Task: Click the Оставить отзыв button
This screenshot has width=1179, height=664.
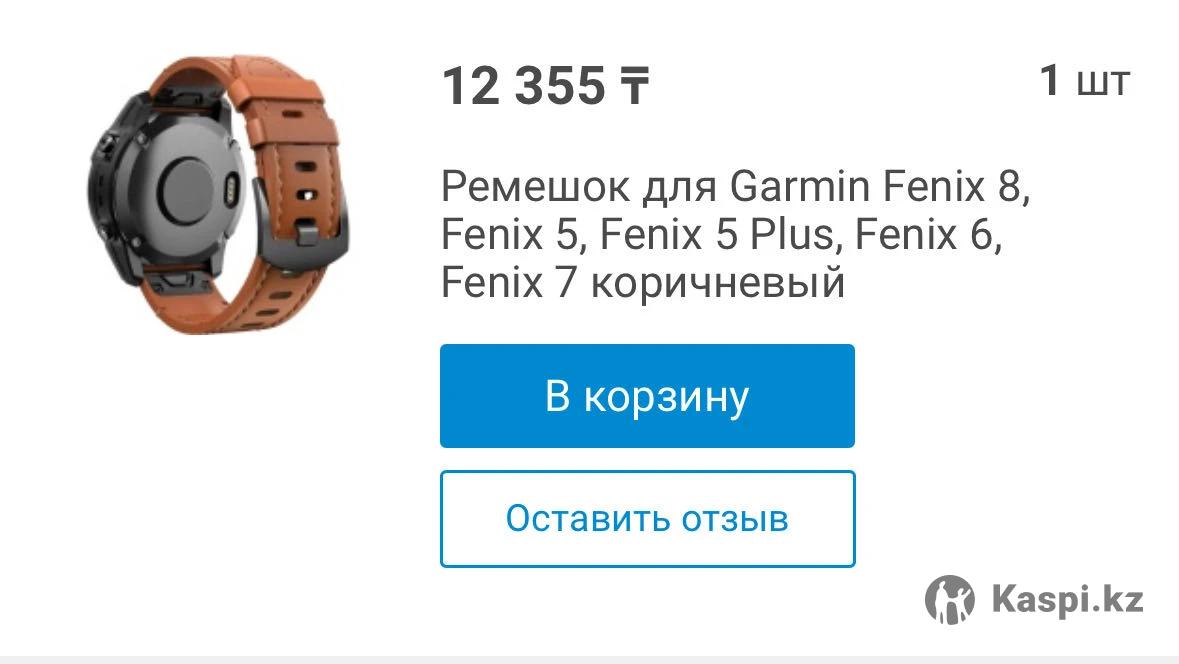Action: 647,519
